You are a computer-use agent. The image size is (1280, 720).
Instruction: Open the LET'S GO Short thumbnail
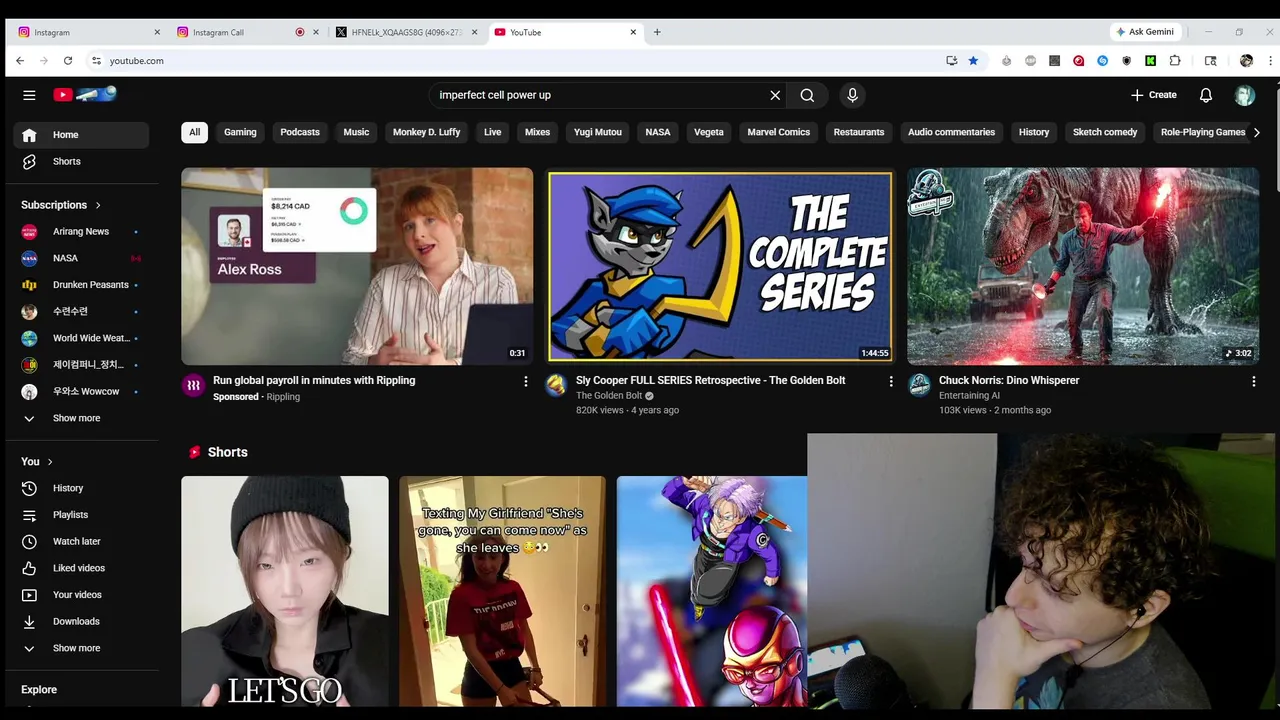[x=285, y=591]
